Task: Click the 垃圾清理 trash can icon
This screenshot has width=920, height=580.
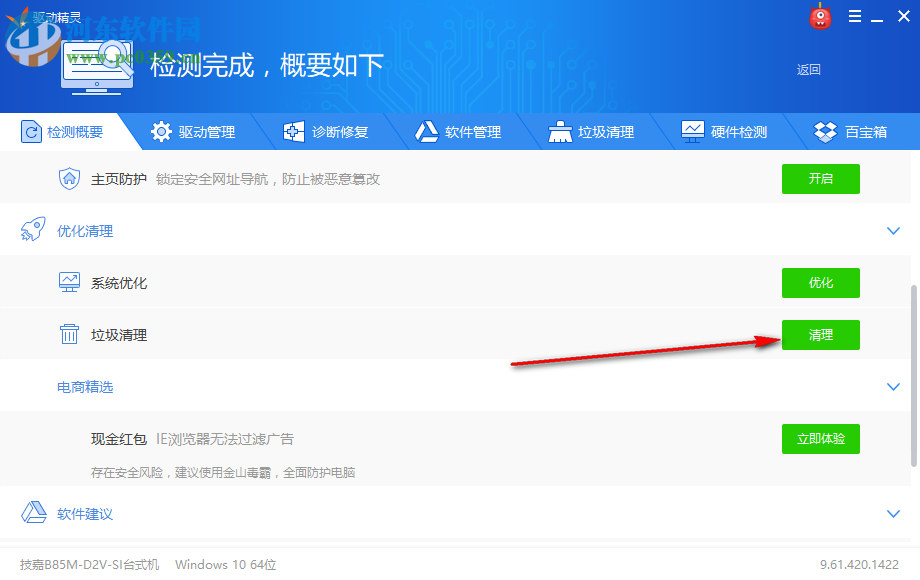Action: pyautogui.click(x=68, y=334)
